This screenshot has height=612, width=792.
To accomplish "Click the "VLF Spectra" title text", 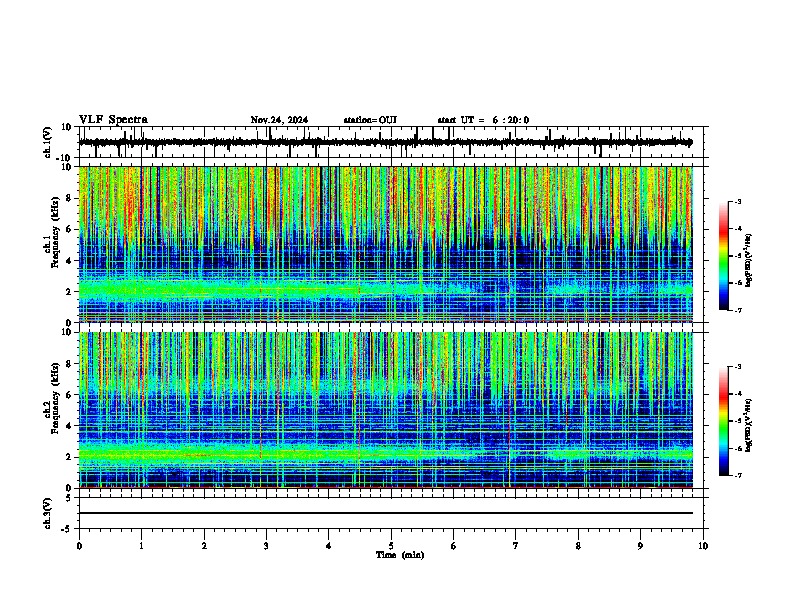I will point(113,119).
